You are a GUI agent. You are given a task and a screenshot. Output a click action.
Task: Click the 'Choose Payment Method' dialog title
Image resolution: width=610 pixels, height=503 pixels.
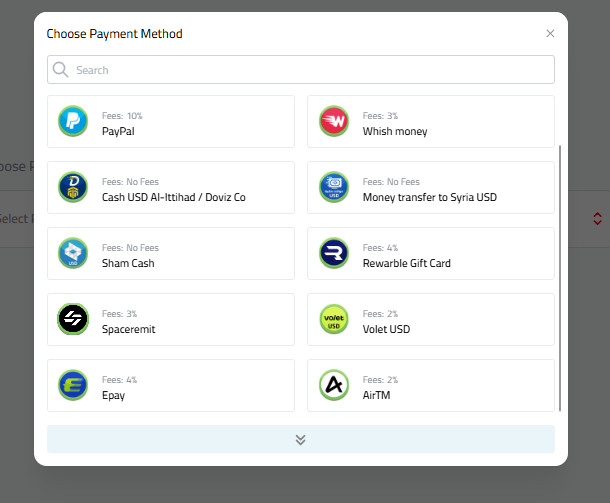[114, 34]
